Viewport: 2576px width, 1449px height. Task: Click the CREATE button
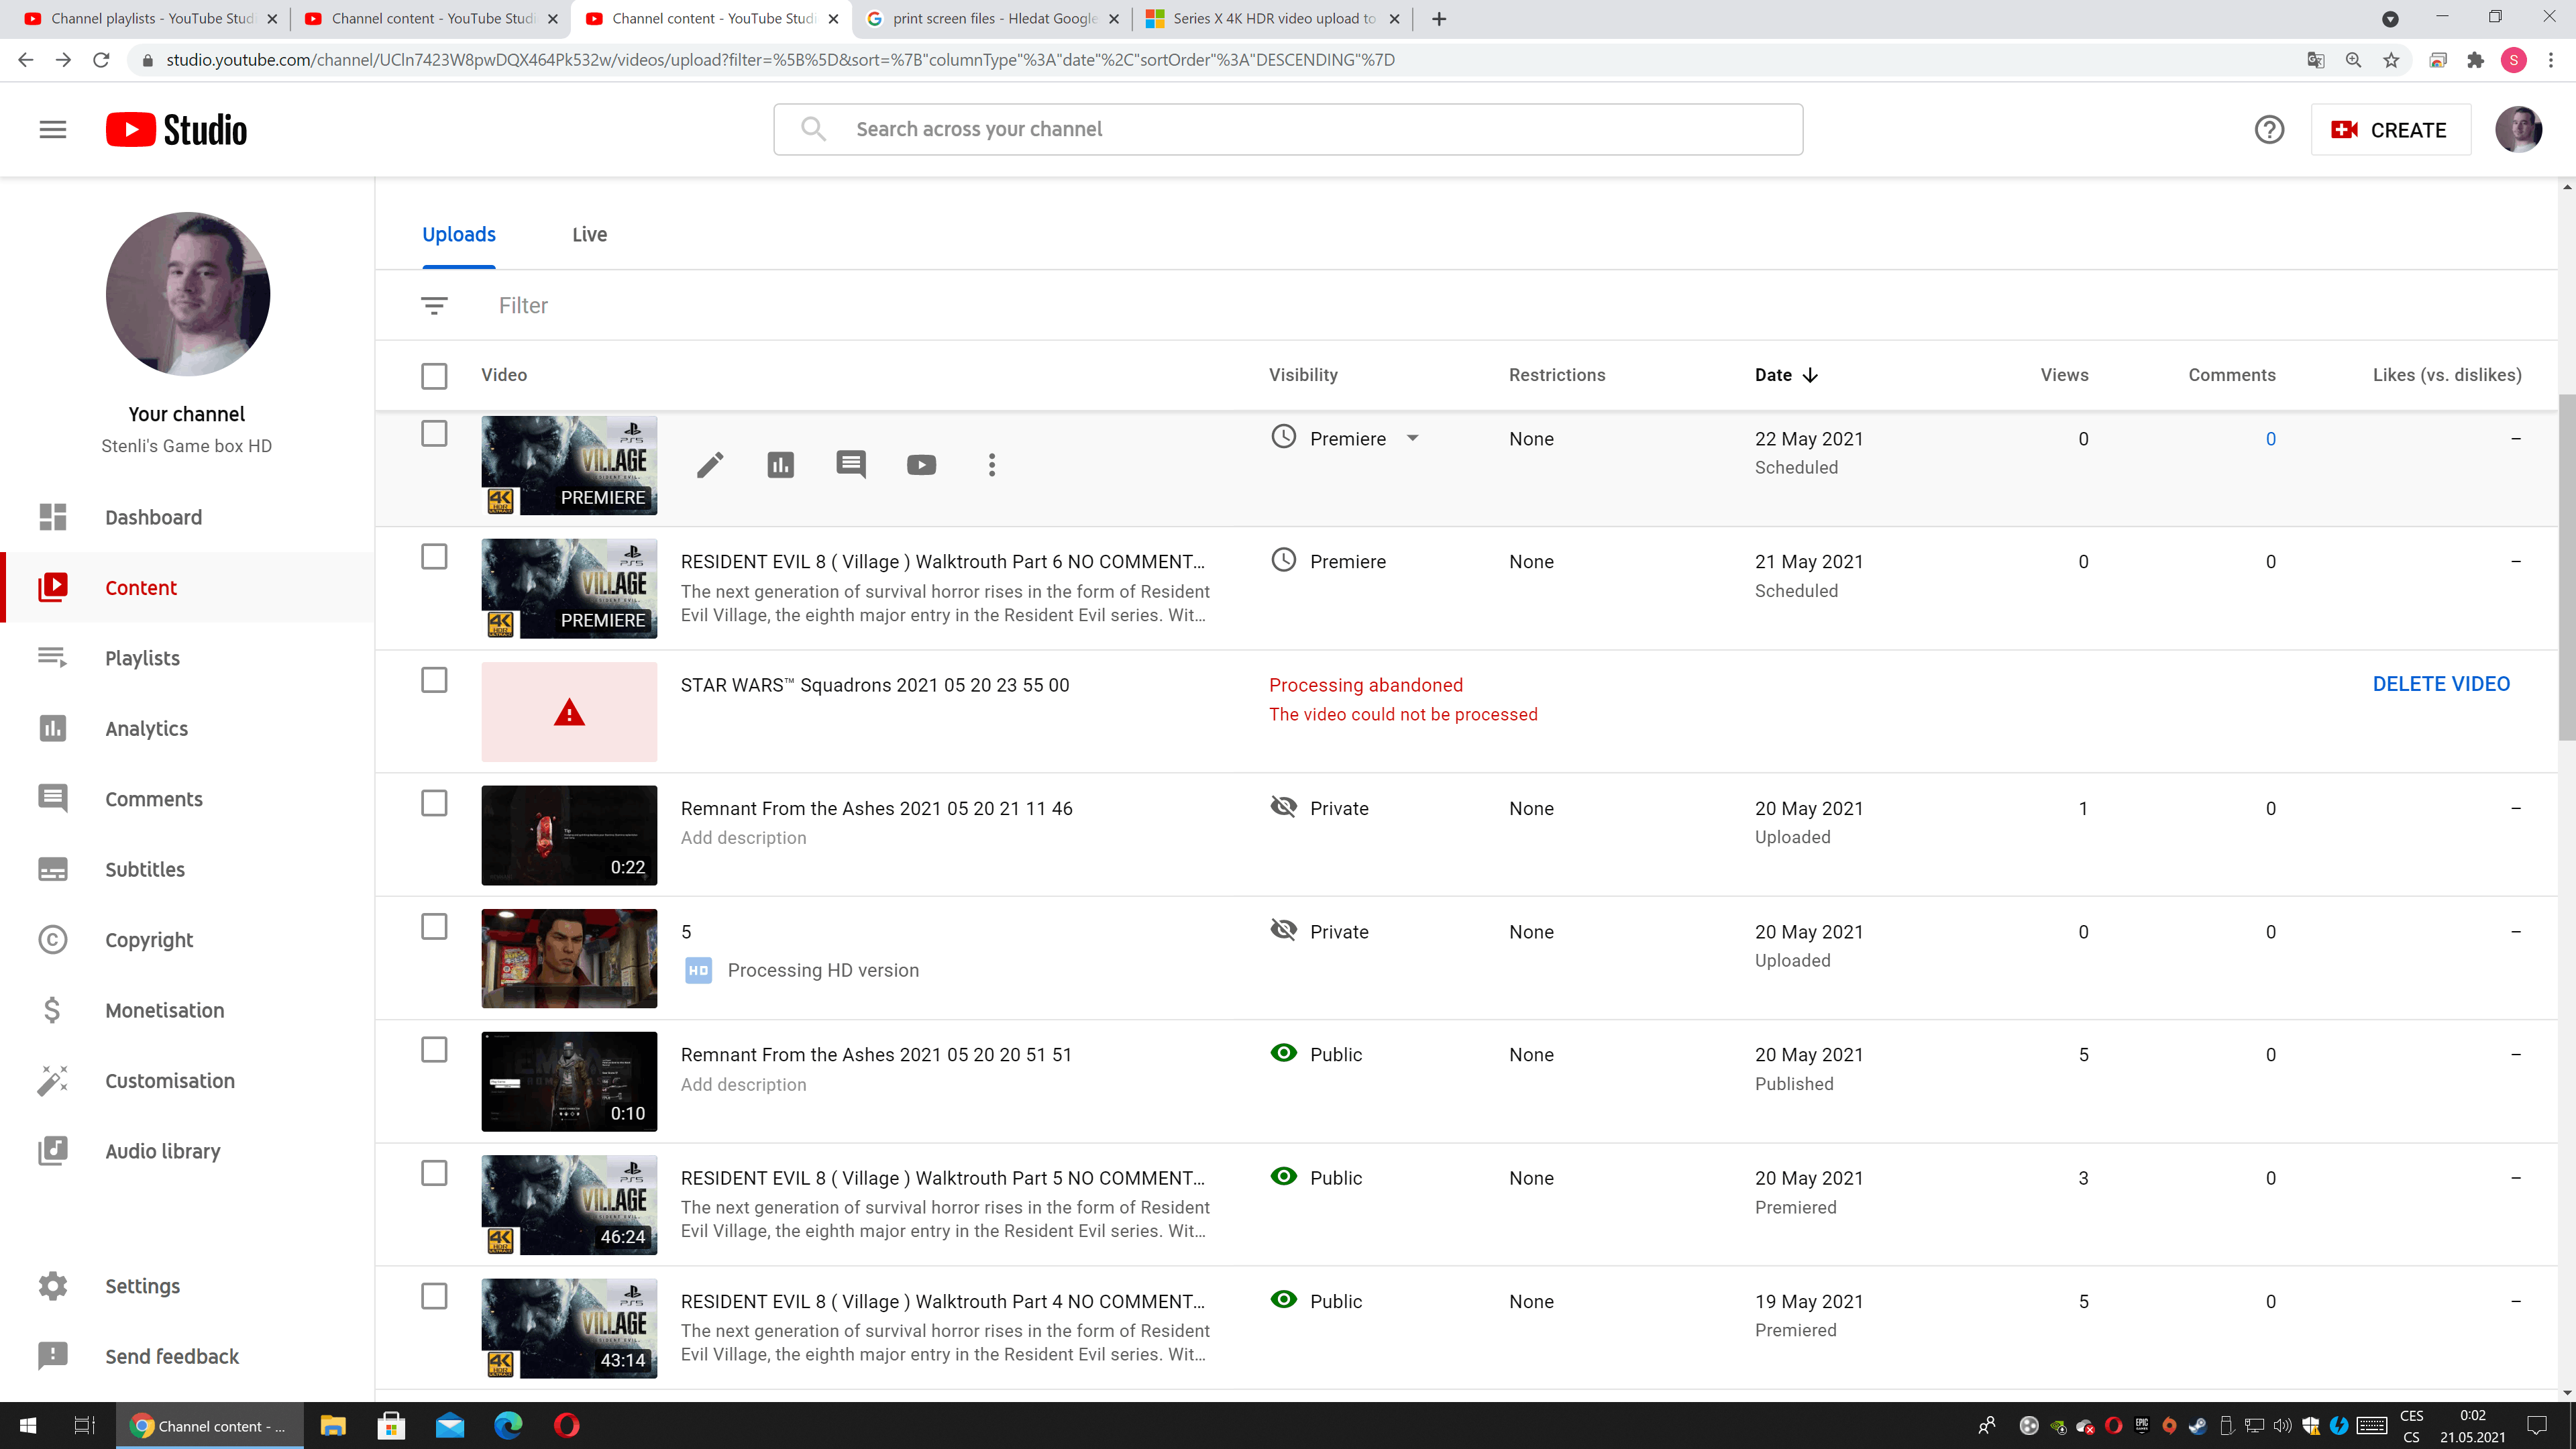click(x=2390, y=130)
